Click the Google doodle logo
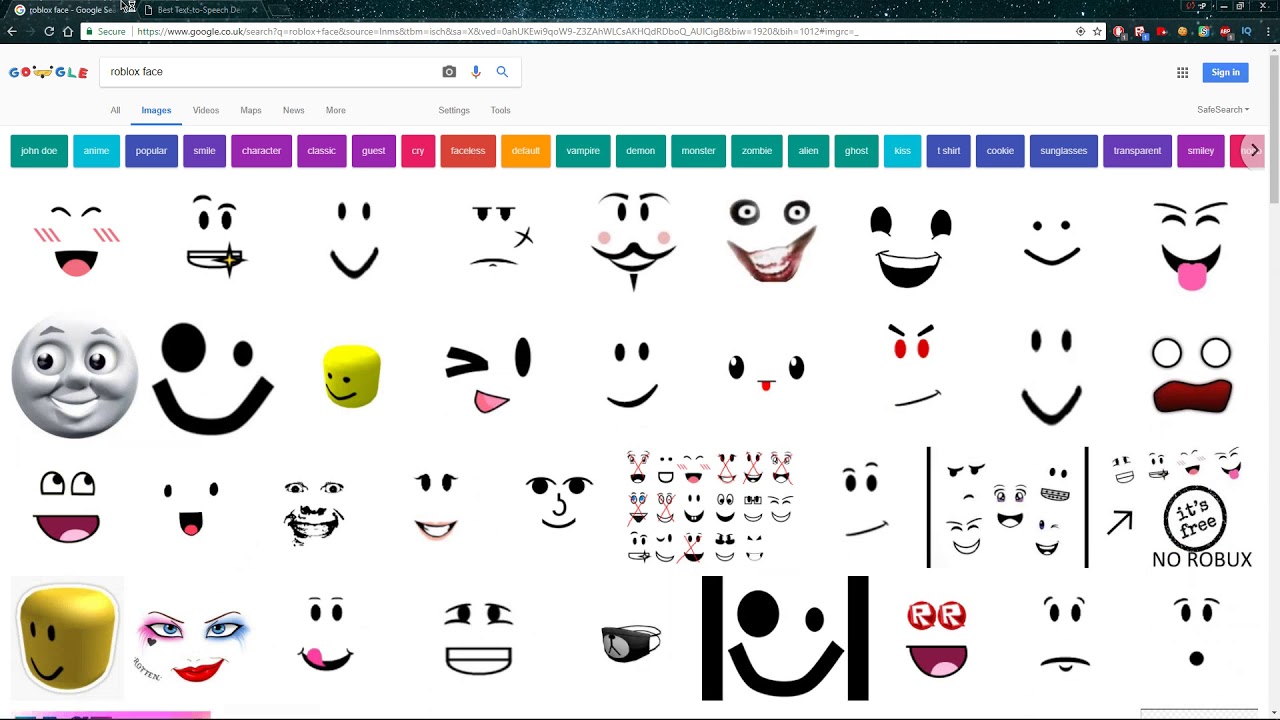 tap(48, 72)
